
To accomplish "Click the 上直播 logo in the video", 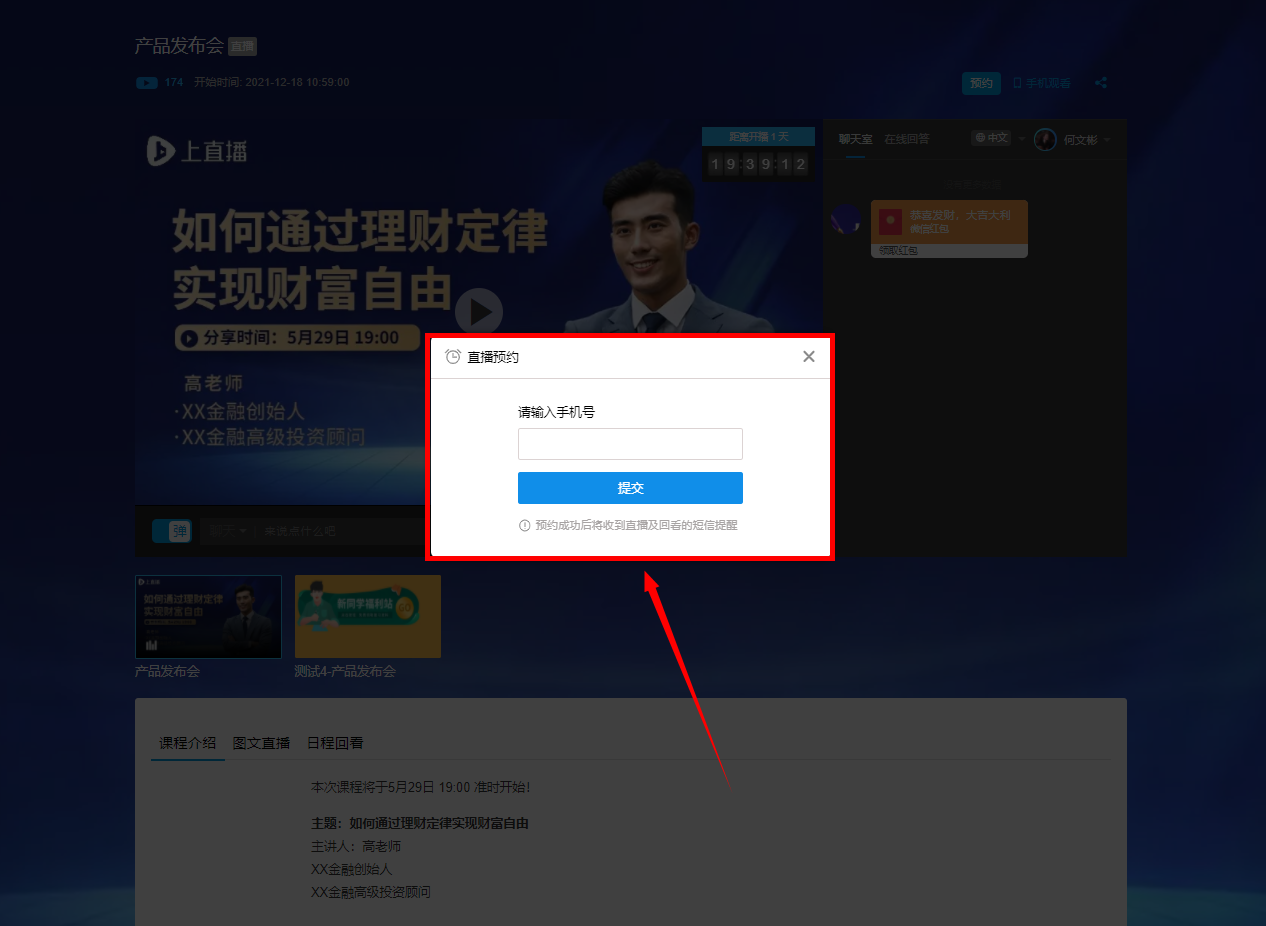I will click(x=197, y=151).
